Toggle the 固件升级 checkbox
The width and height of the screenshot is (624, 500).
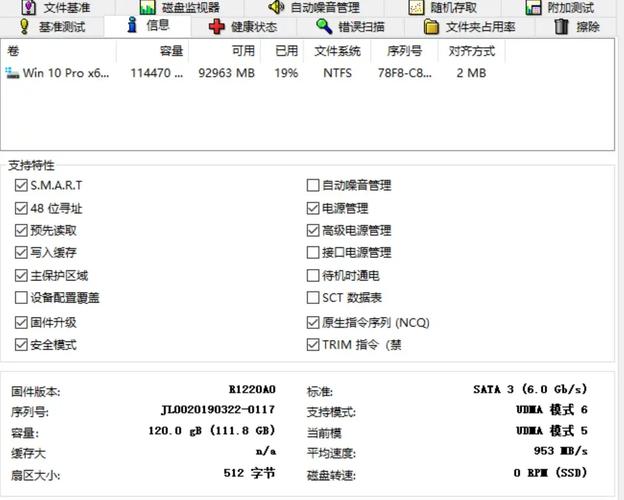click(x=21, y=322)
